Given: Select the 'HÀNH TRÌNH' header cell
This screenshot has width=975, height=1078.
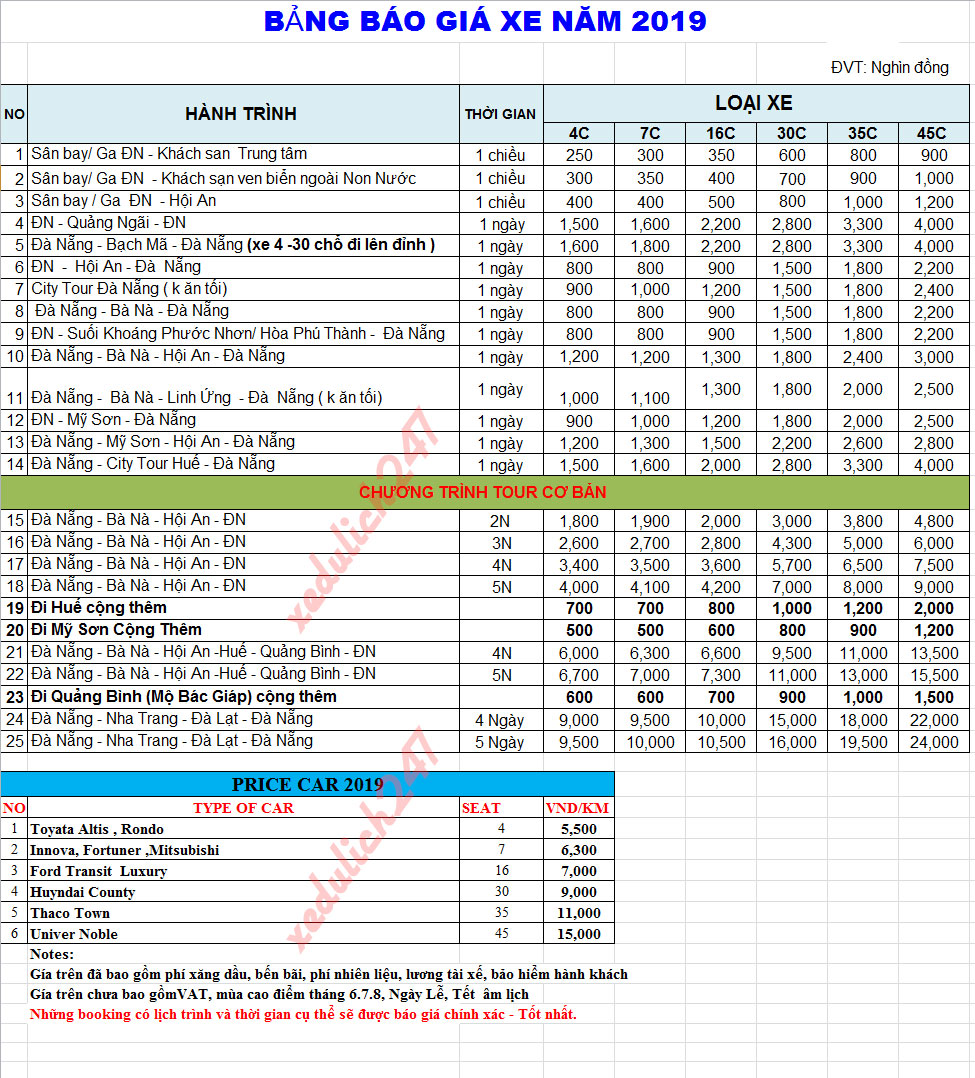Looking at the screenshot, I should pyautogui.click(x=241, y=113).
